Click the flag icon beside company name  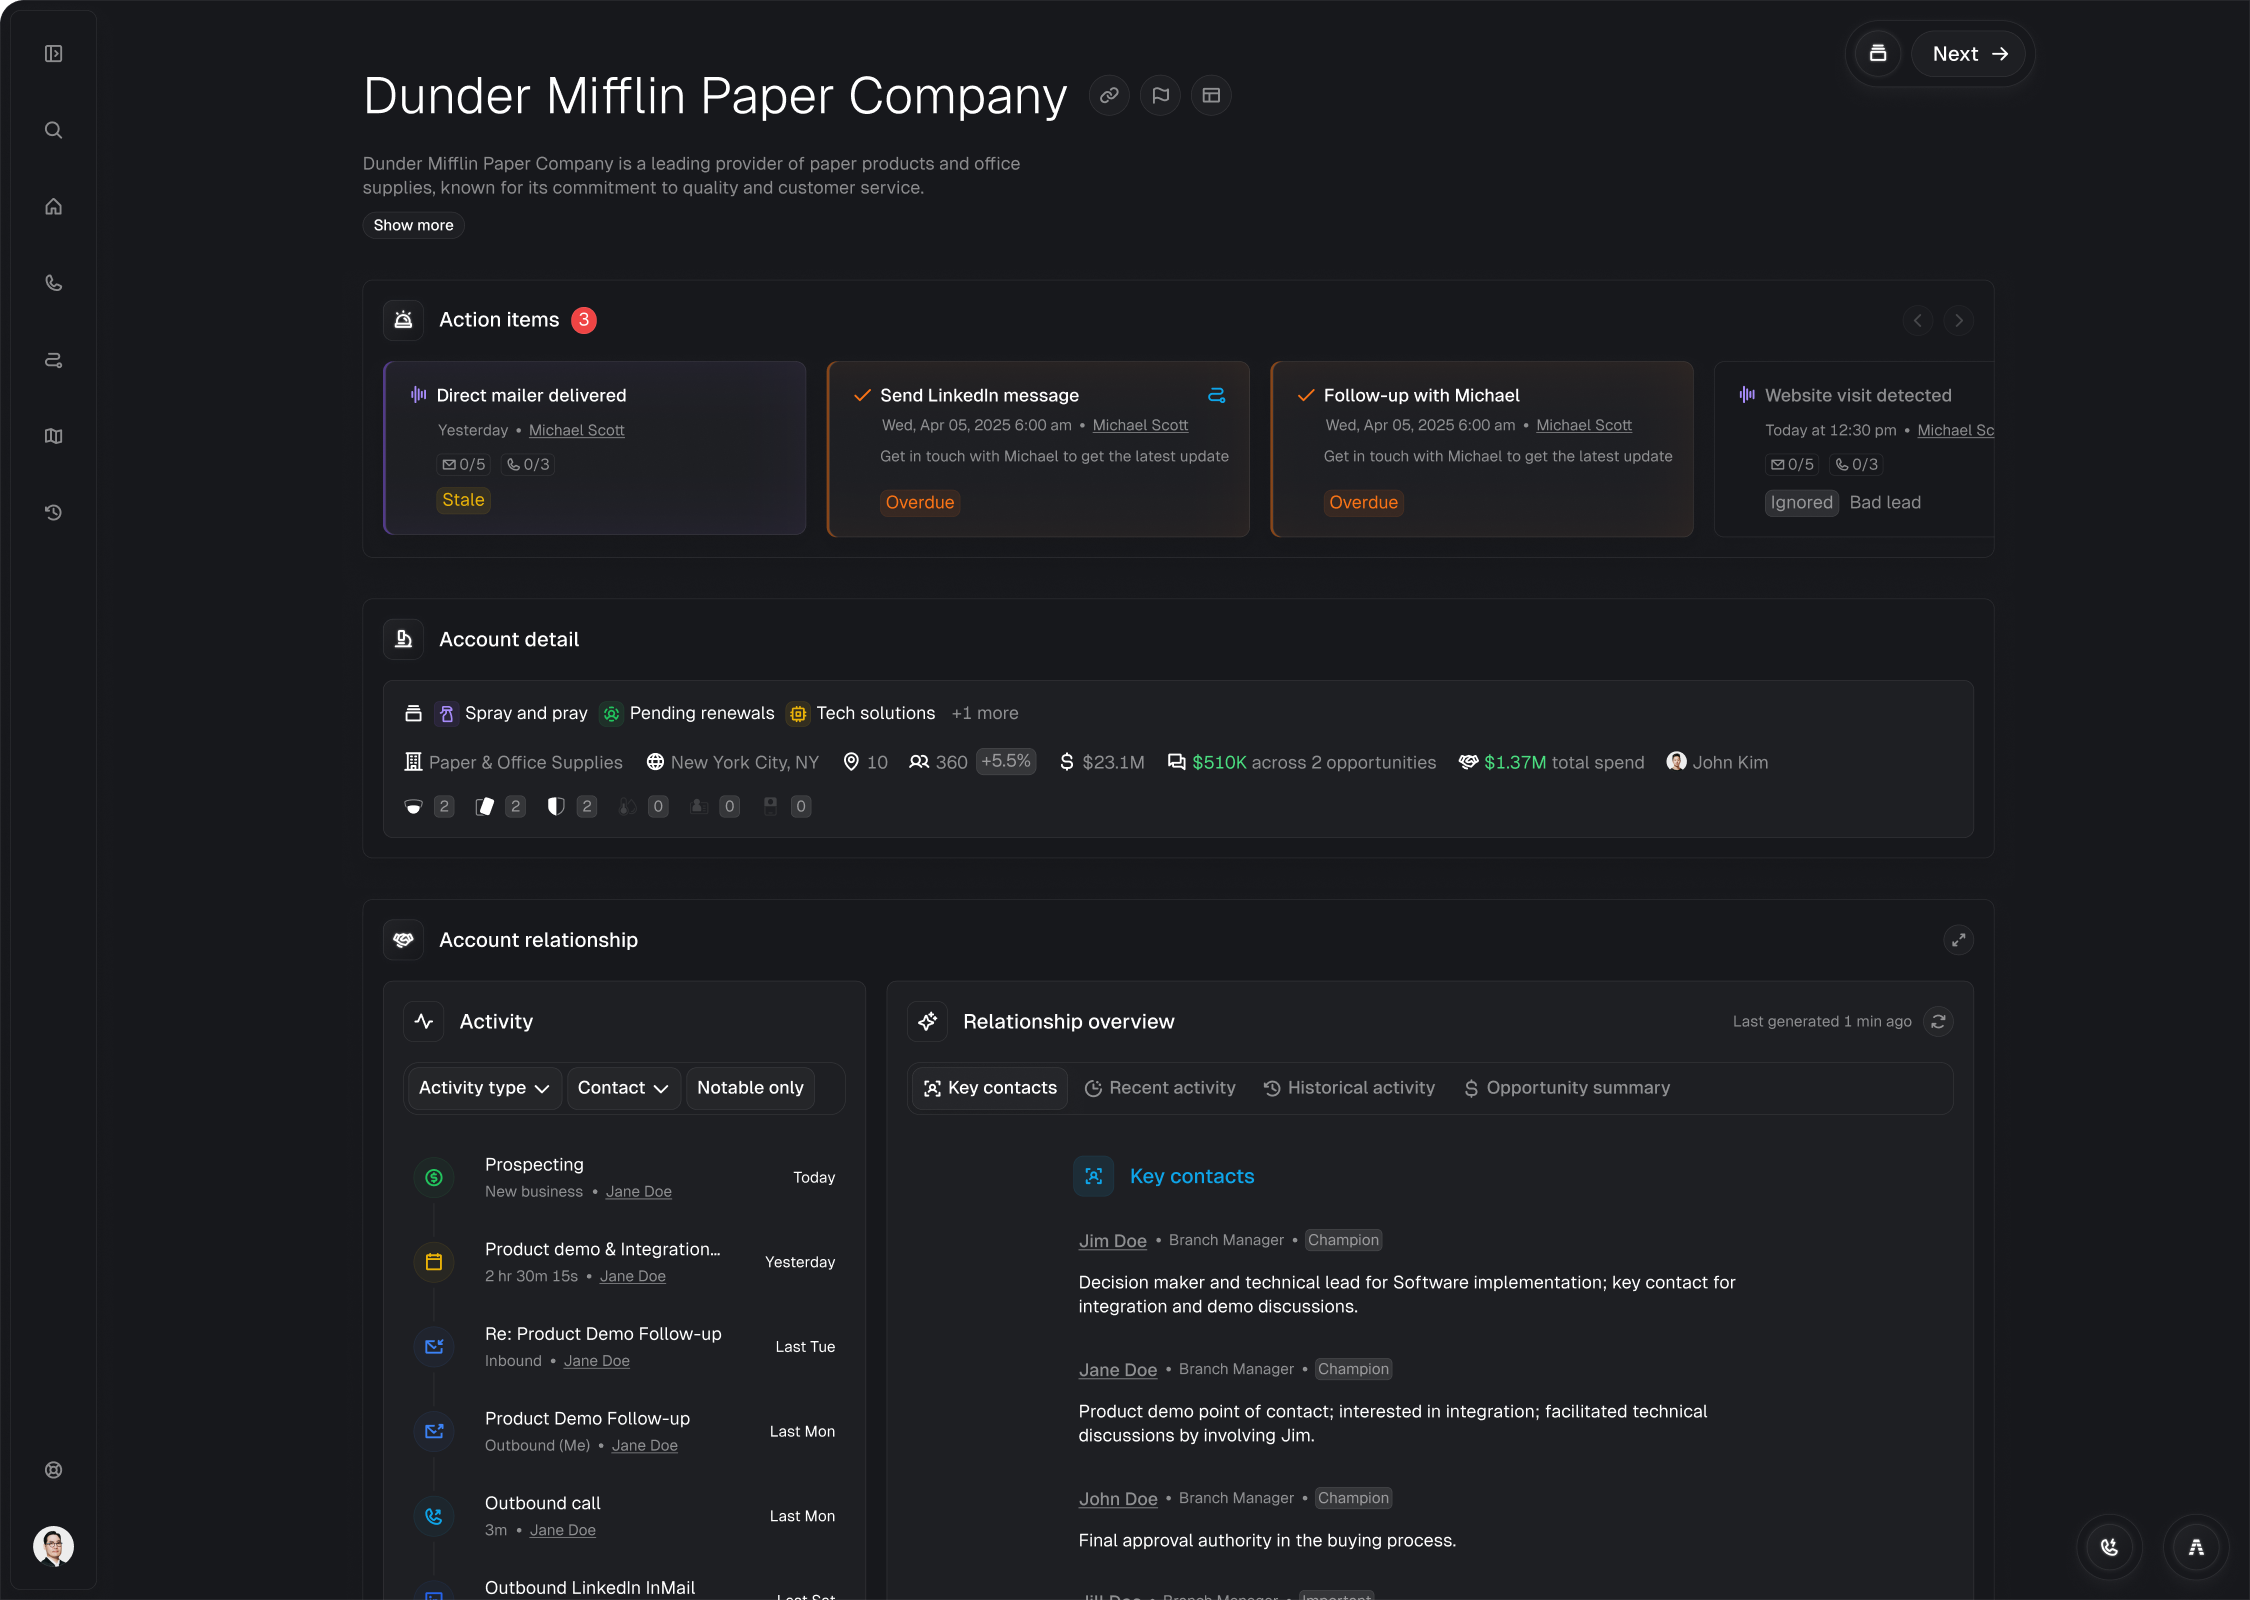[x=1160, y=96]
